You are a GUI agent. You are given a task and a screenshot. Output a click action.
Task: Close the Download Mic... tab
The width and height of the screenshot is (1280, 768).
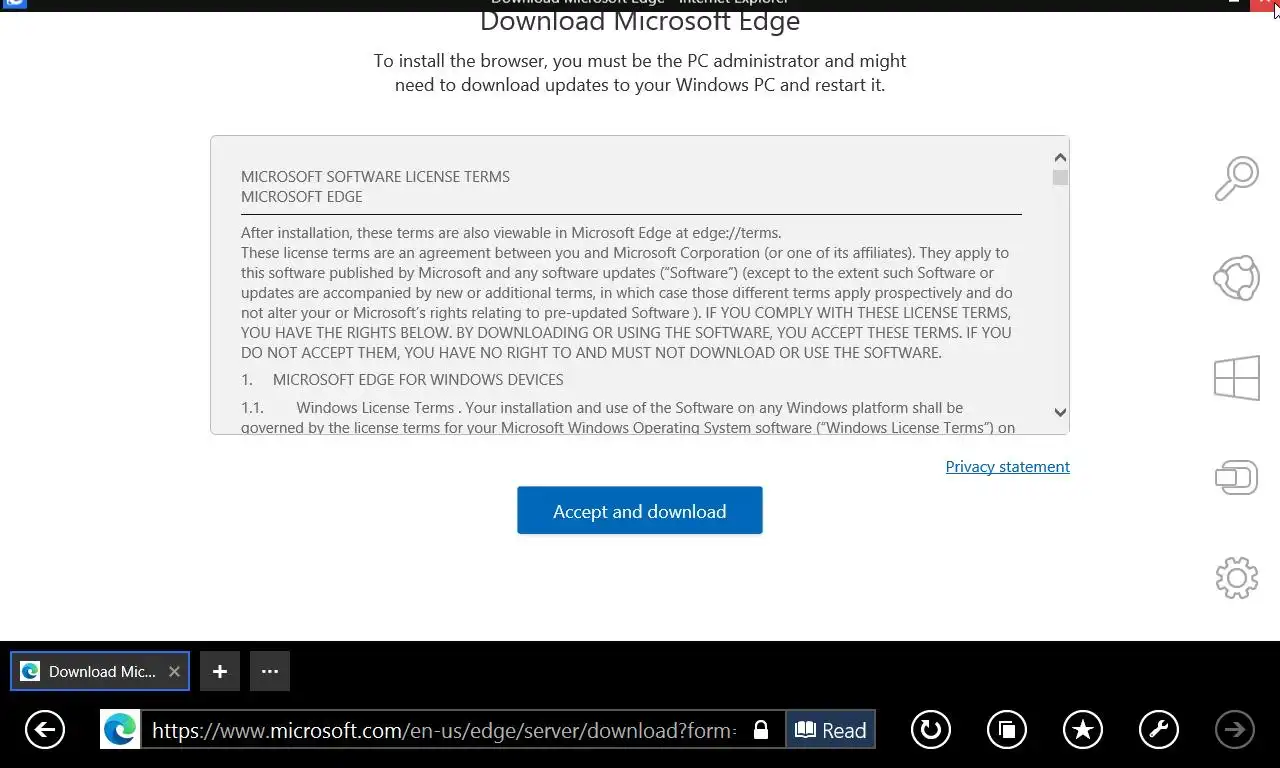174,671
